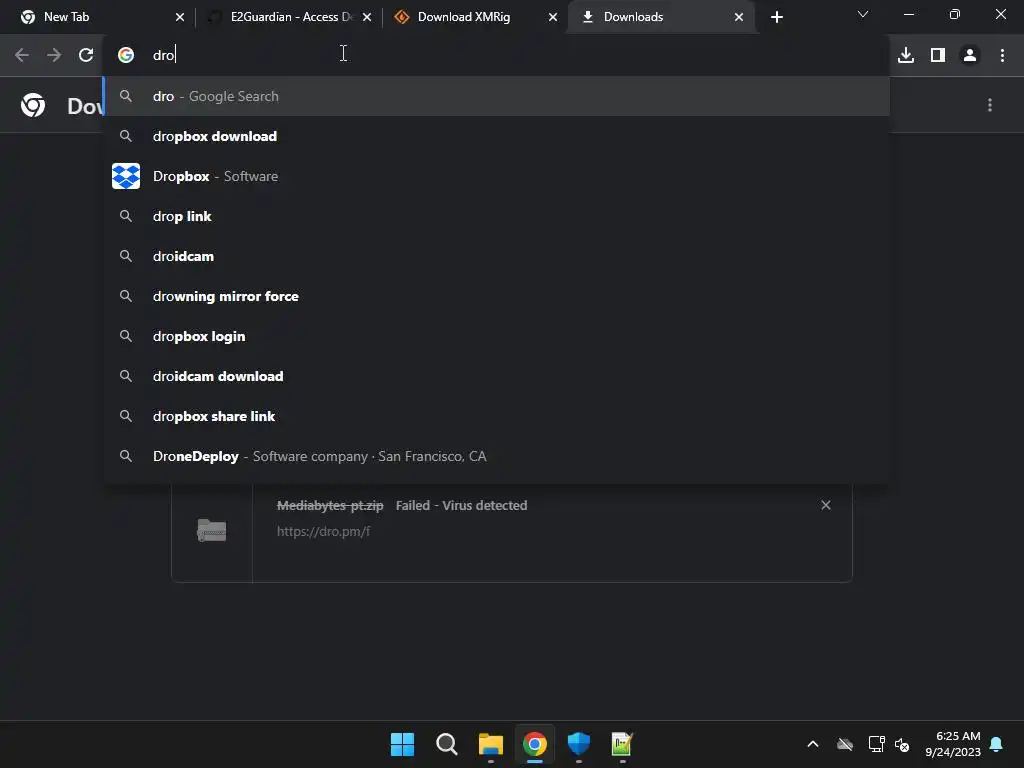Click the muted volume tray icon
The image size is (1024, 768).
point(902,744)
